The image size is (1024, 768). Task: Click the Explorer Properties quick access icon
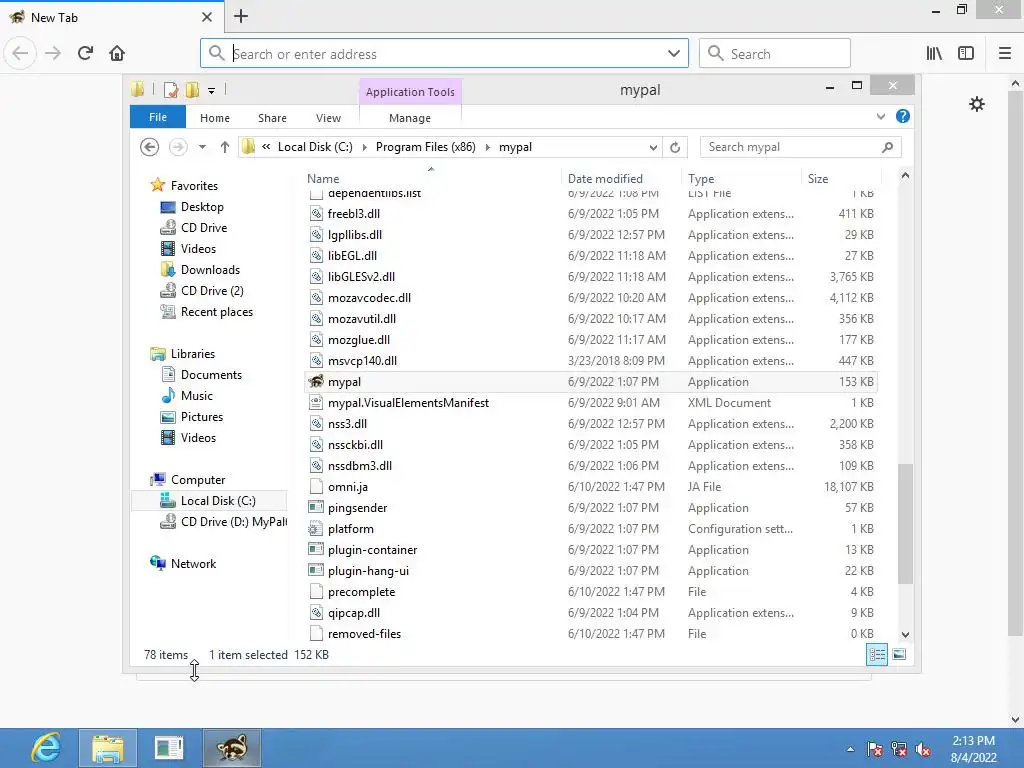(170, 89)
